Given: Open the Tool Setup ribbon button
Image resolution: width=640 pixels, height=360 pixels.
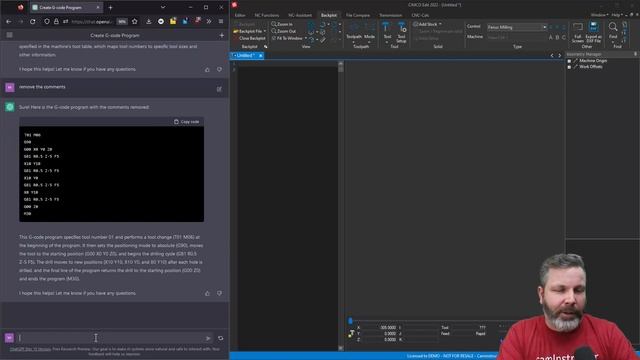Looking at the screenshot, I should tap(401, 33).
